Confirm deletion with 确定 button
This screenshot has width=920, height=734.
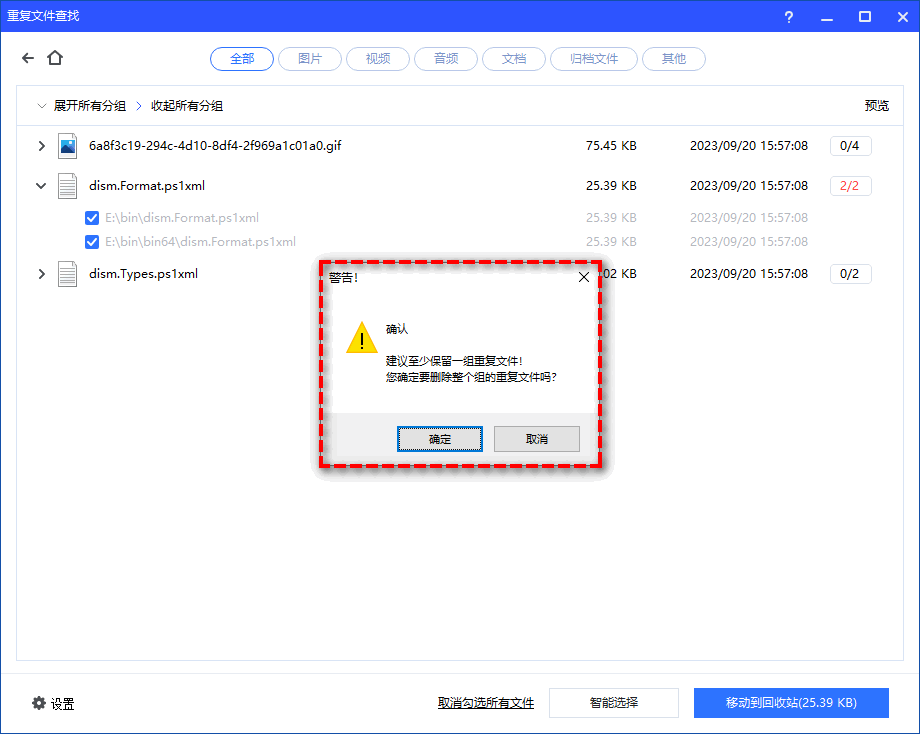click(x=440, y=439)
